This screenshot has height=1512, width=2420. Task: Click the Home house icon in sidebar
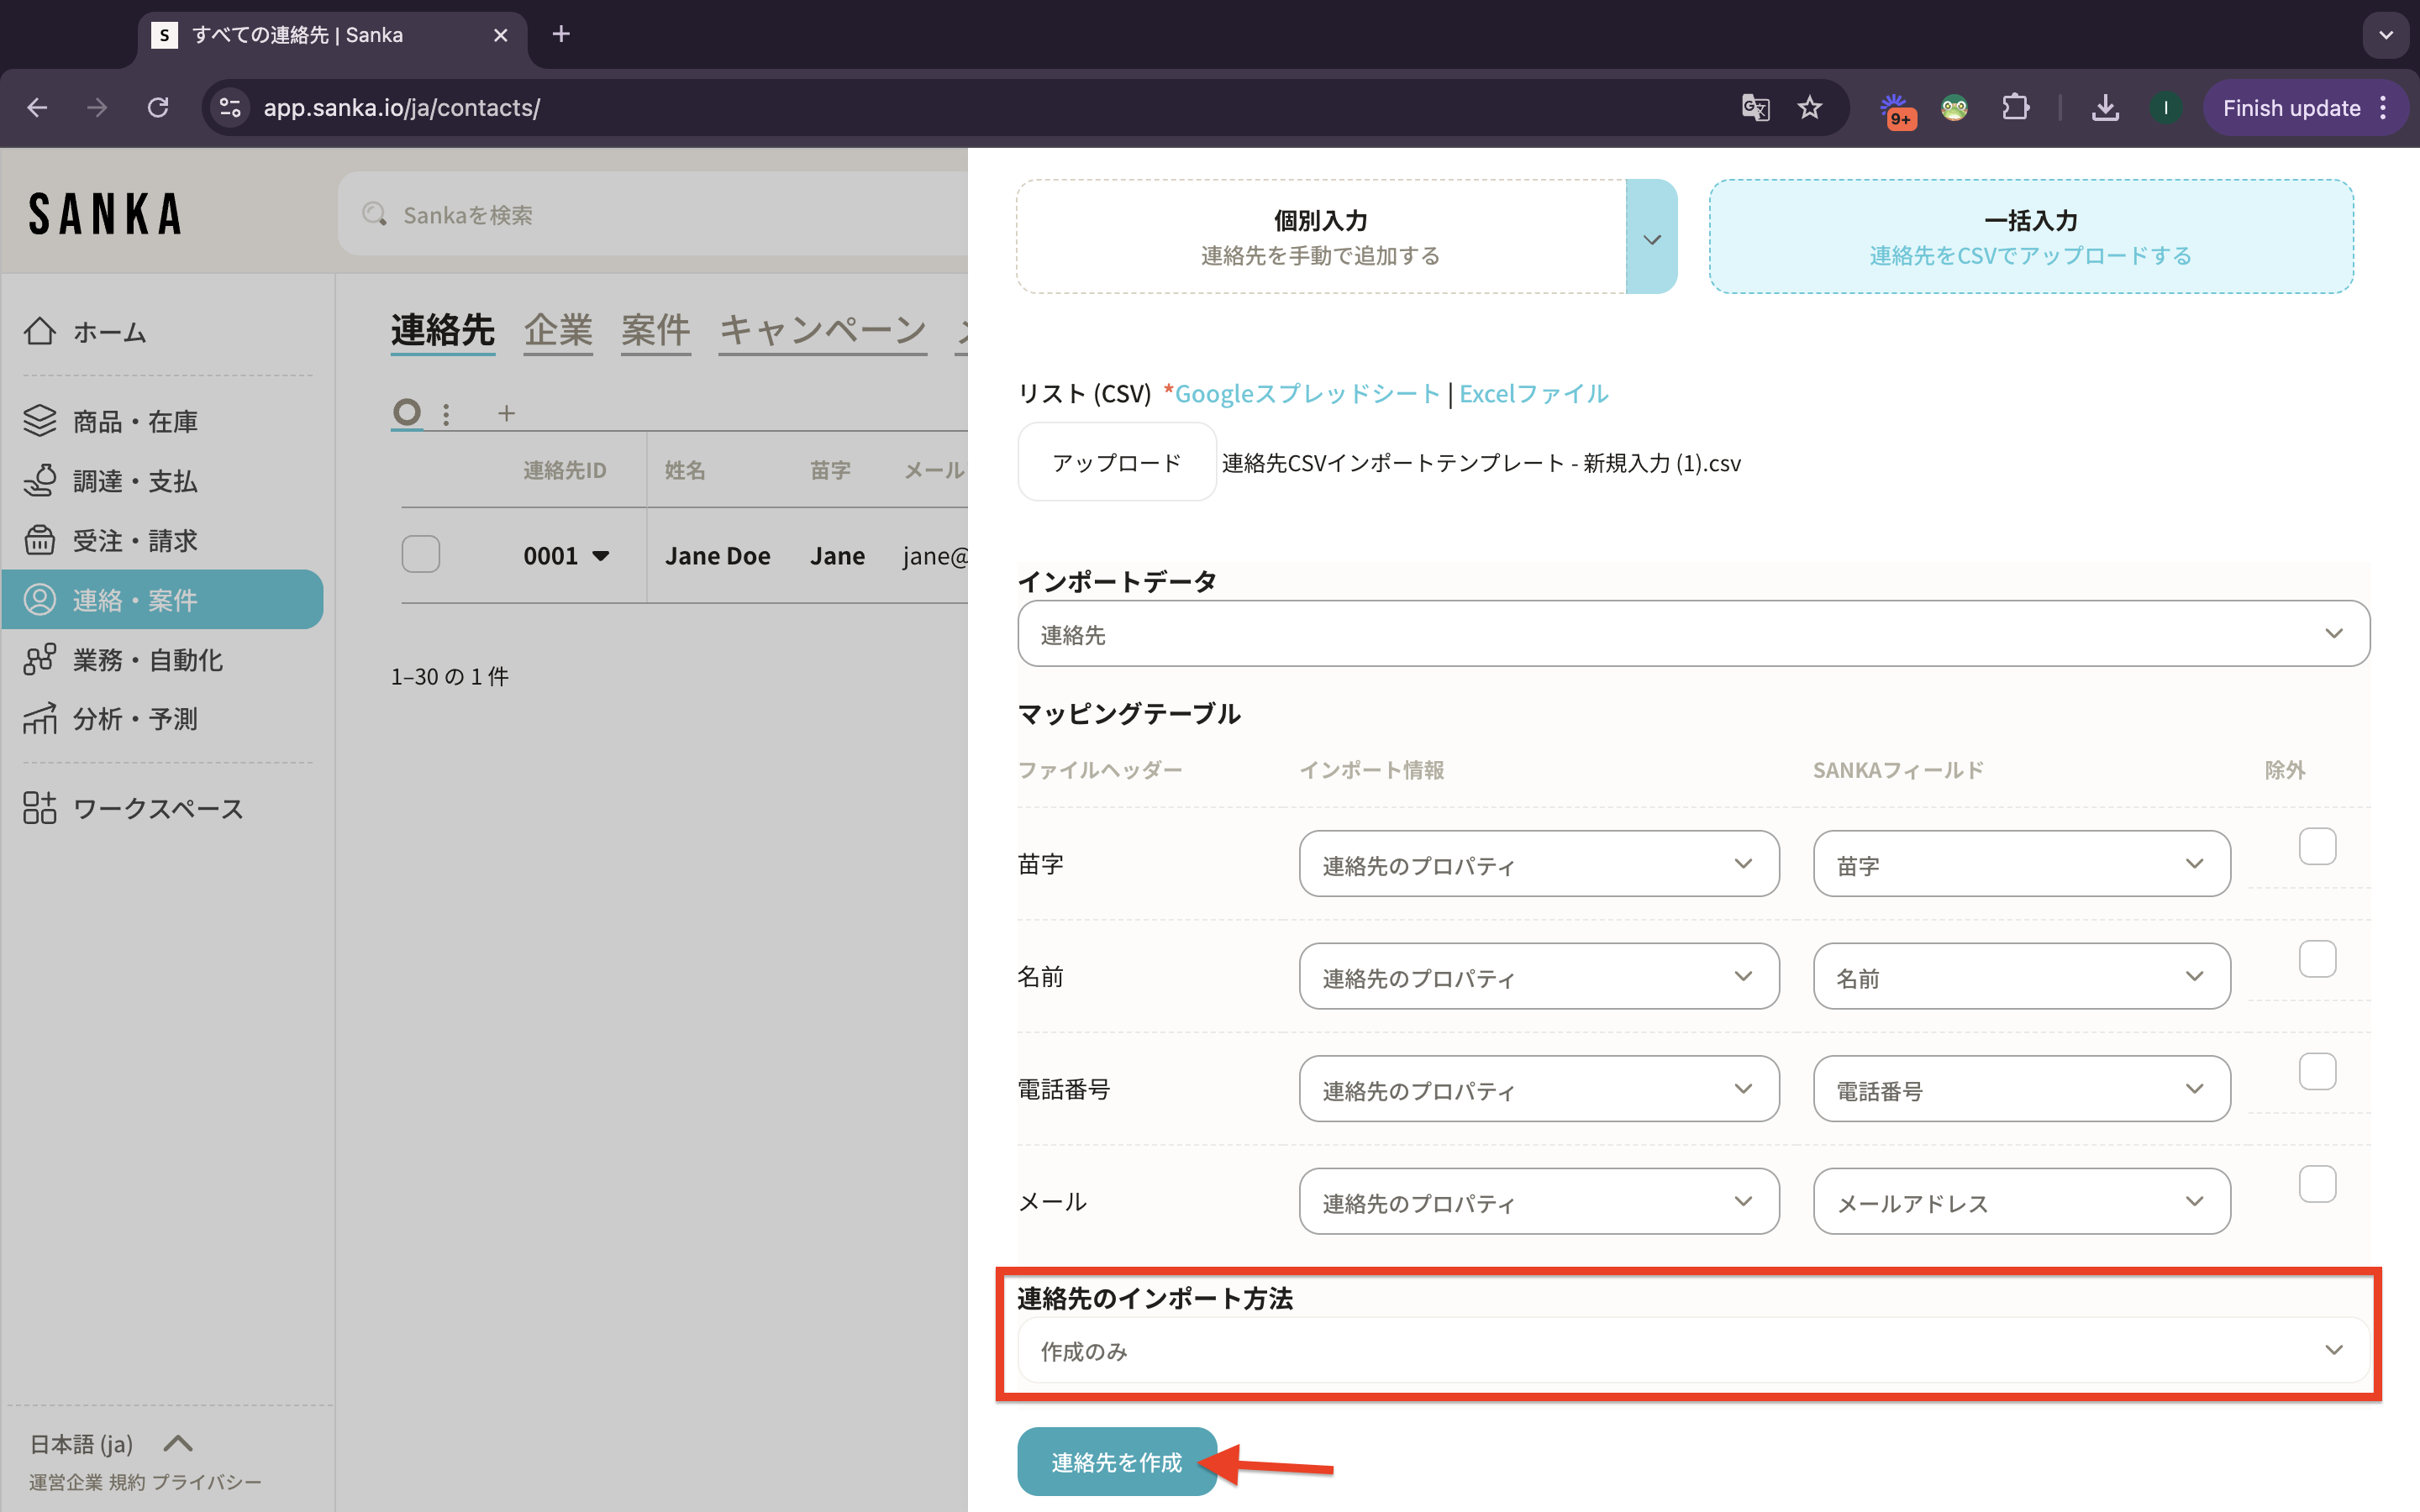coord(40,331)
